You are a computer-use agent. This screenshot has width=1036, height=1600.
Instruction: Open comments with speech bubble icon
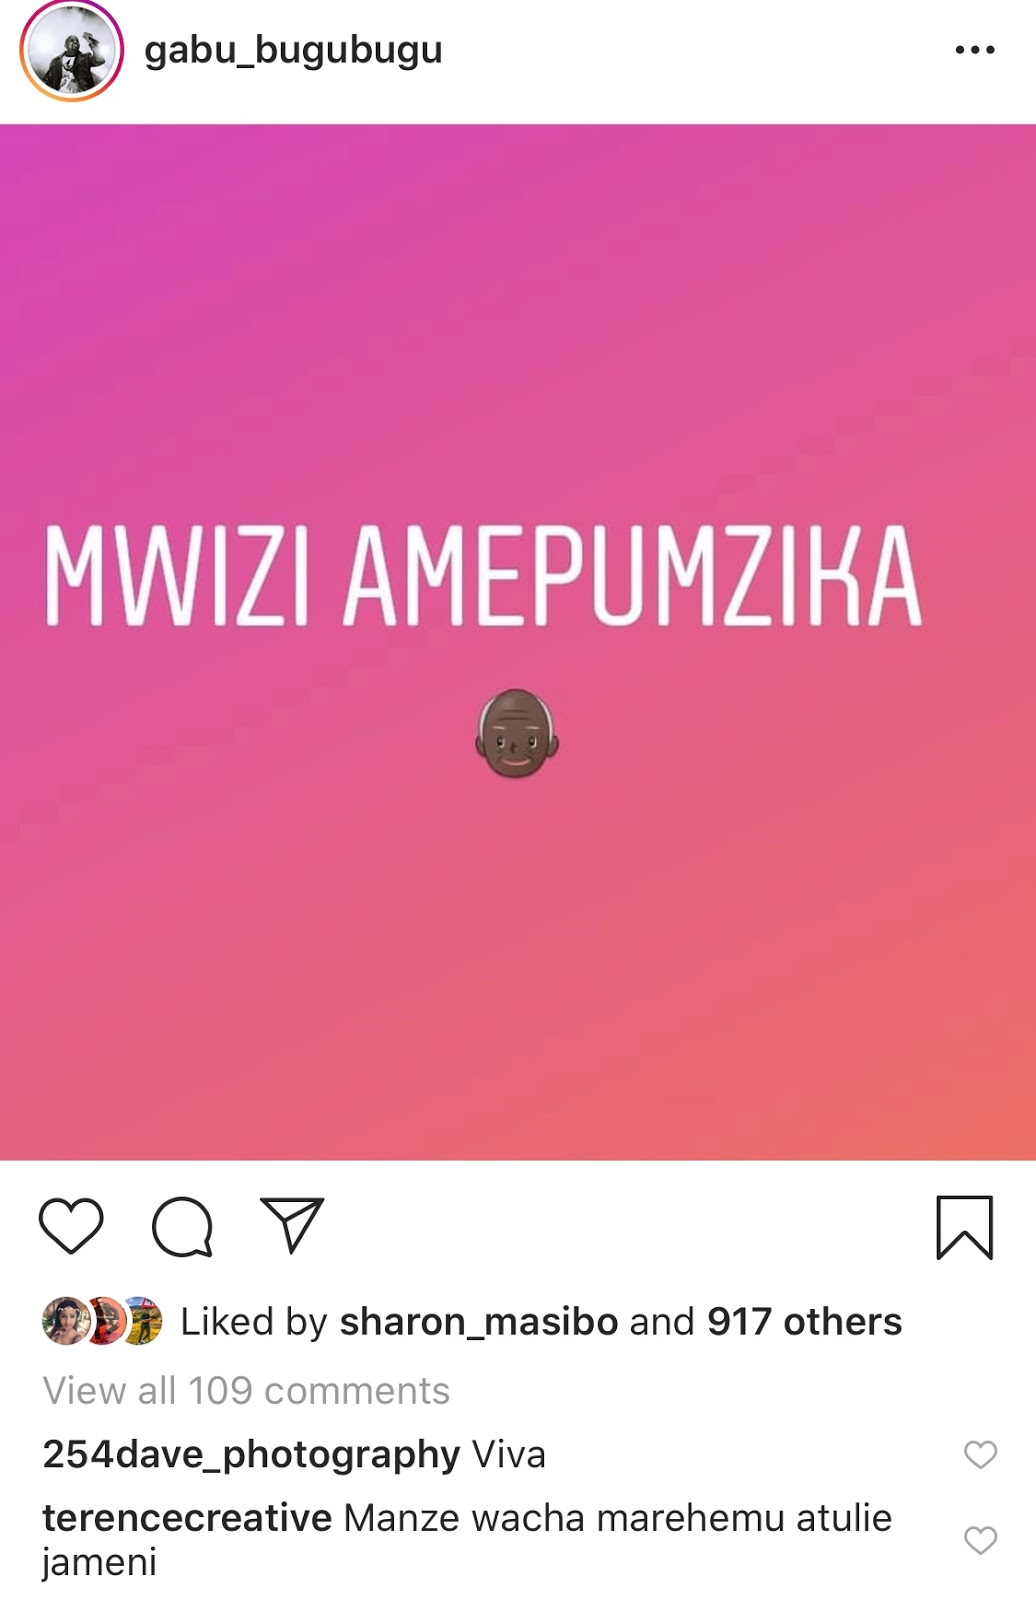pos(182,1226)
